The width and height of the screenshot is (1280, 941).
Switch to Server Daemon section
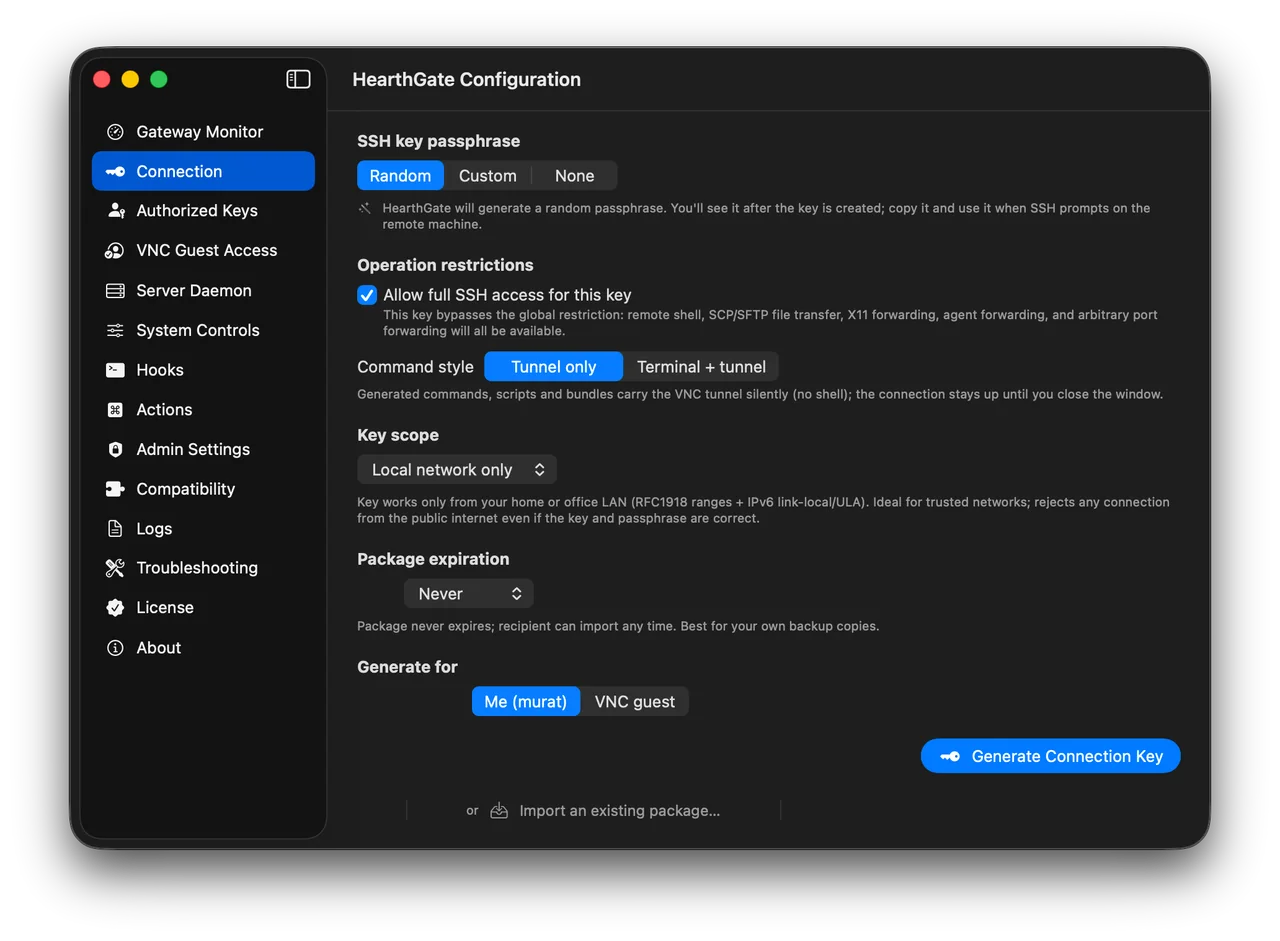[203, 291]
